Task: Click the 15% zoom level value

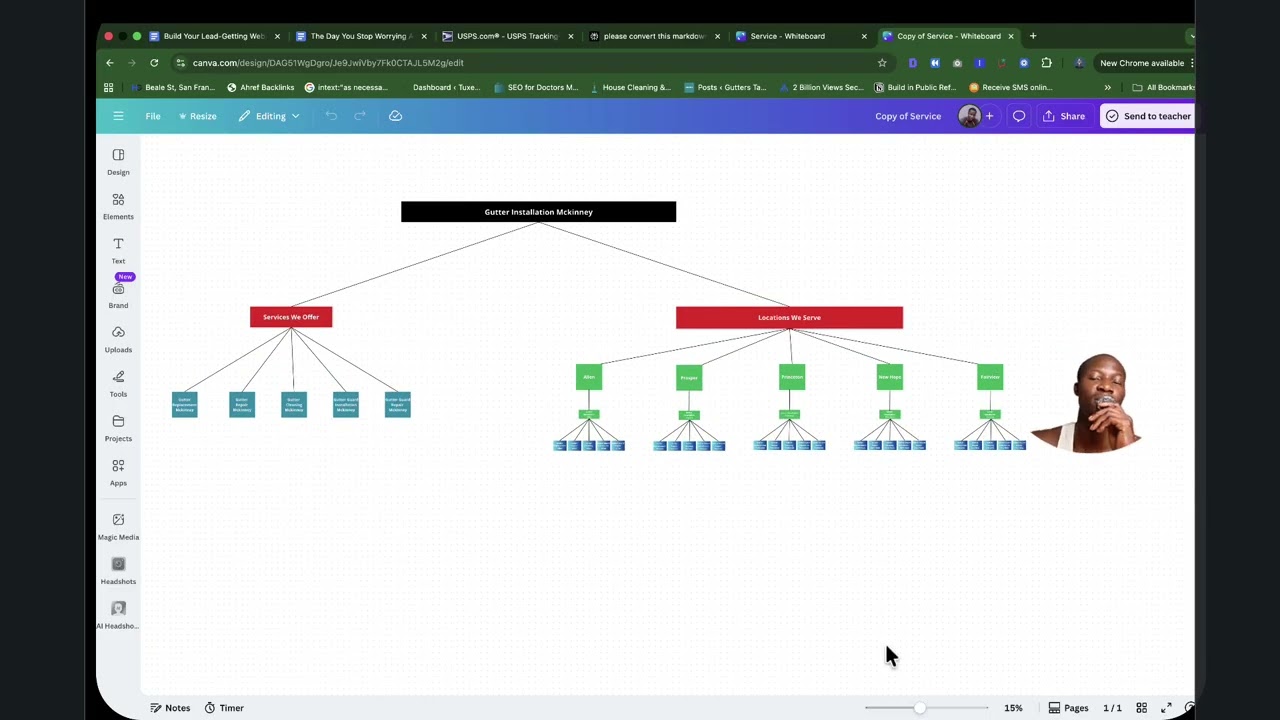Action: coord(1013,708)
